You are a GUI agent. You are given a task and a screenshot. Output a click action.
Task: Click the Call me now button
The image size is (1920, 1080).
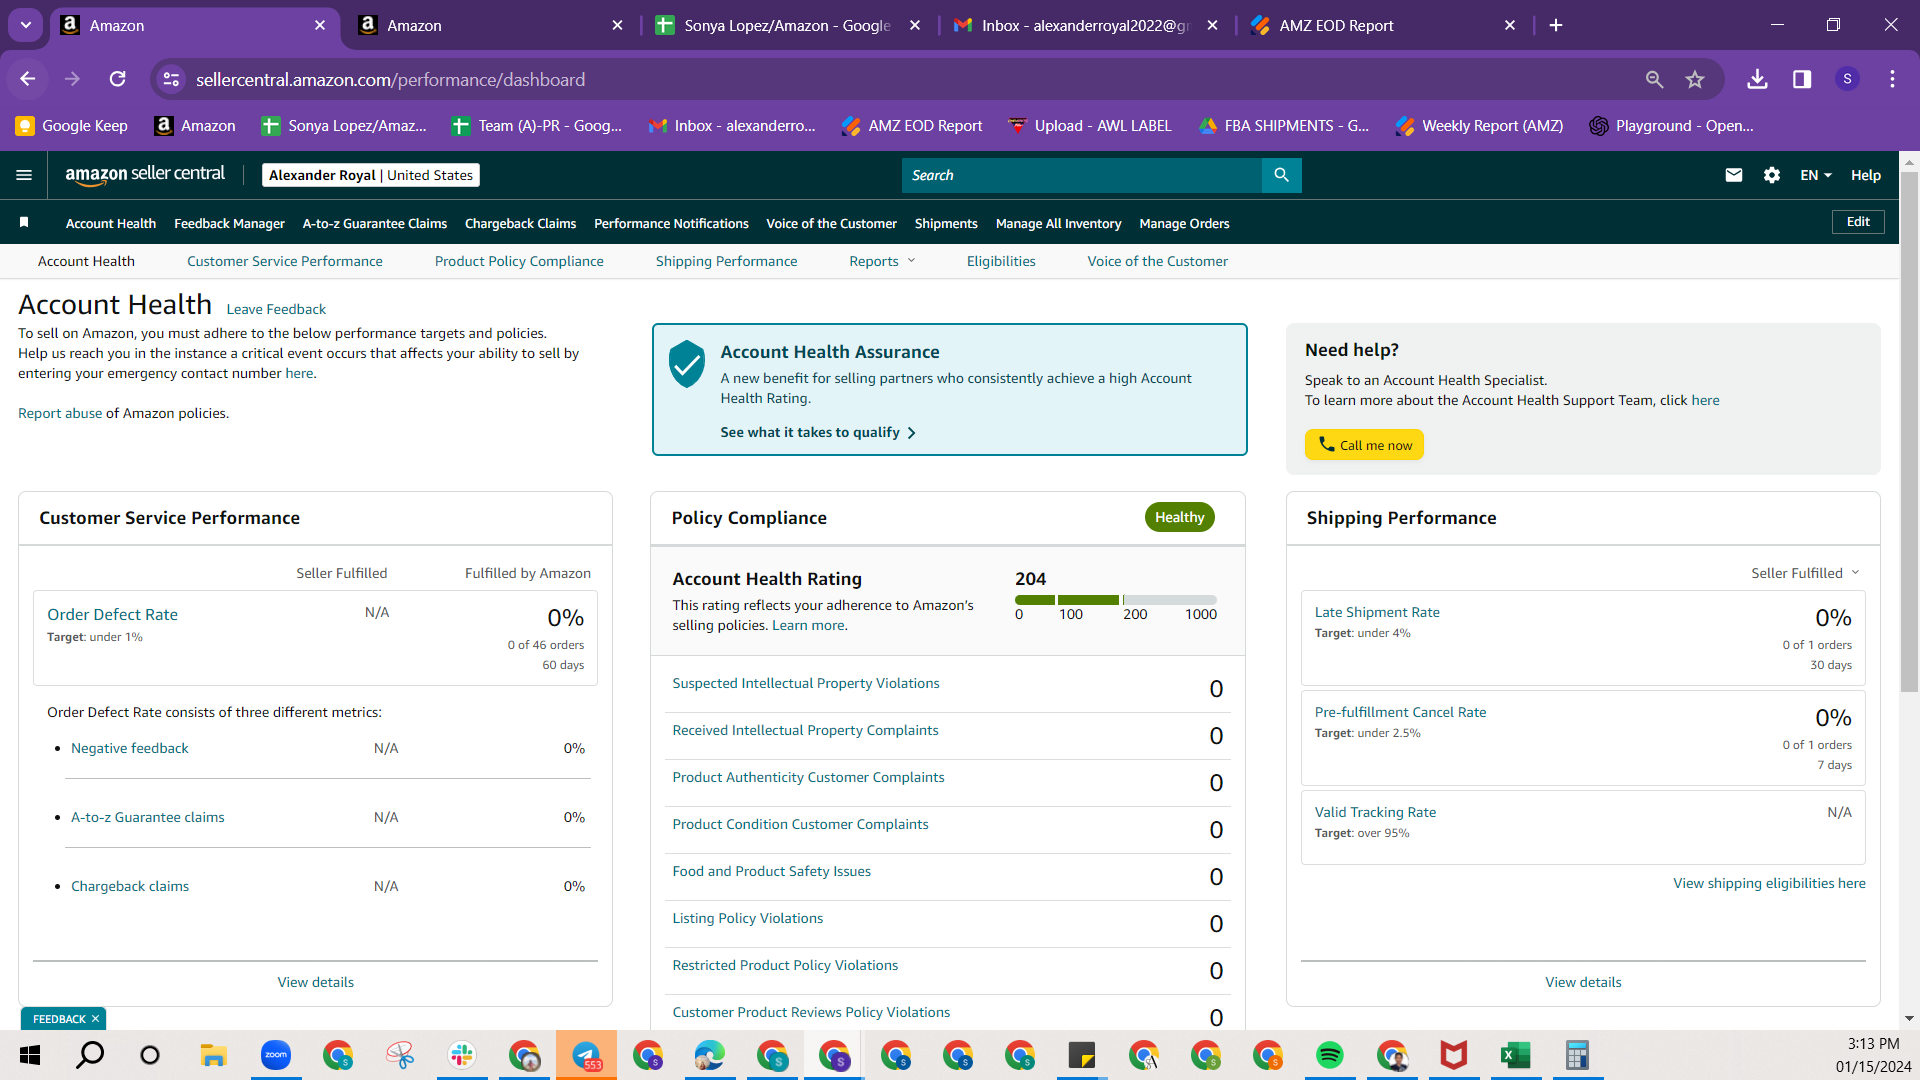coord(1364,445)
